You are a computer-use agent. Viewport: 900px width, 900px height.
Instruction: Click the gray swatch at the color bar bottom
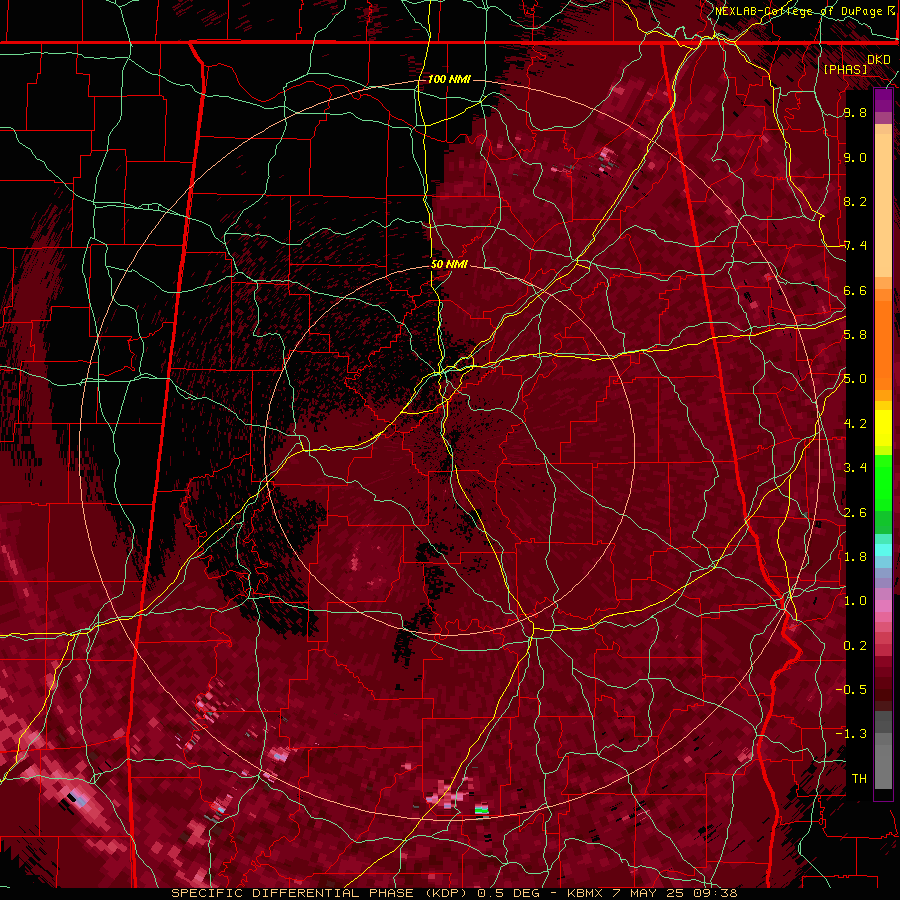(x=883, y=763)
